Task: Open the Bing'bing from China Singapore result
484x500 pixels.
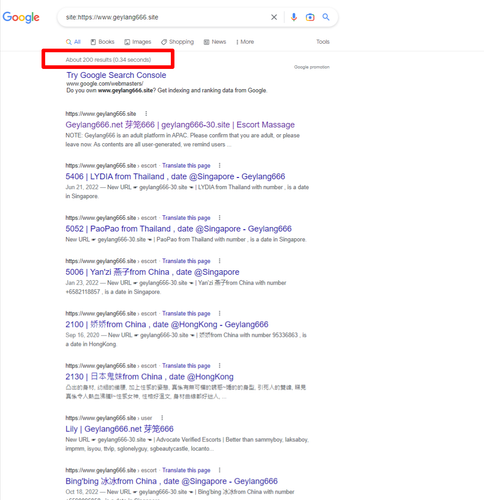Action: pyautogui.click(x=171, y=481)
